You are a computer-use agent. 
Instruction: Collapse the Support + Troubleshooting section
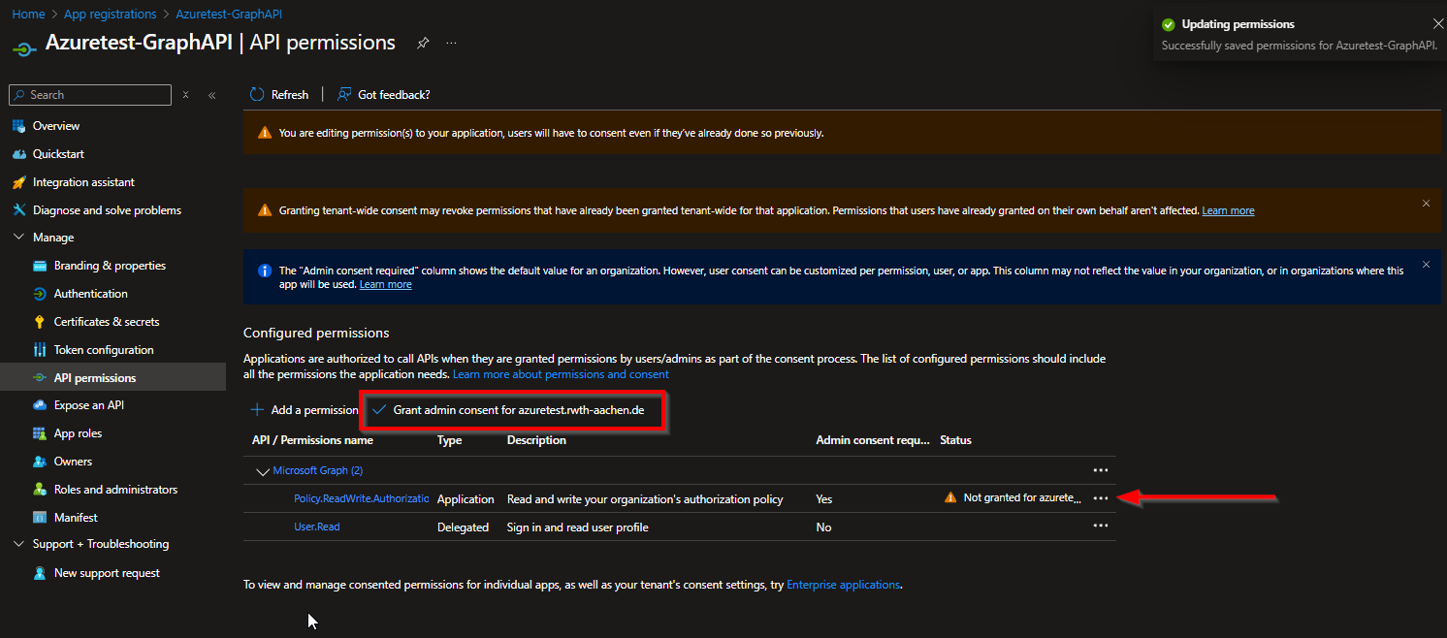(19, 544)
